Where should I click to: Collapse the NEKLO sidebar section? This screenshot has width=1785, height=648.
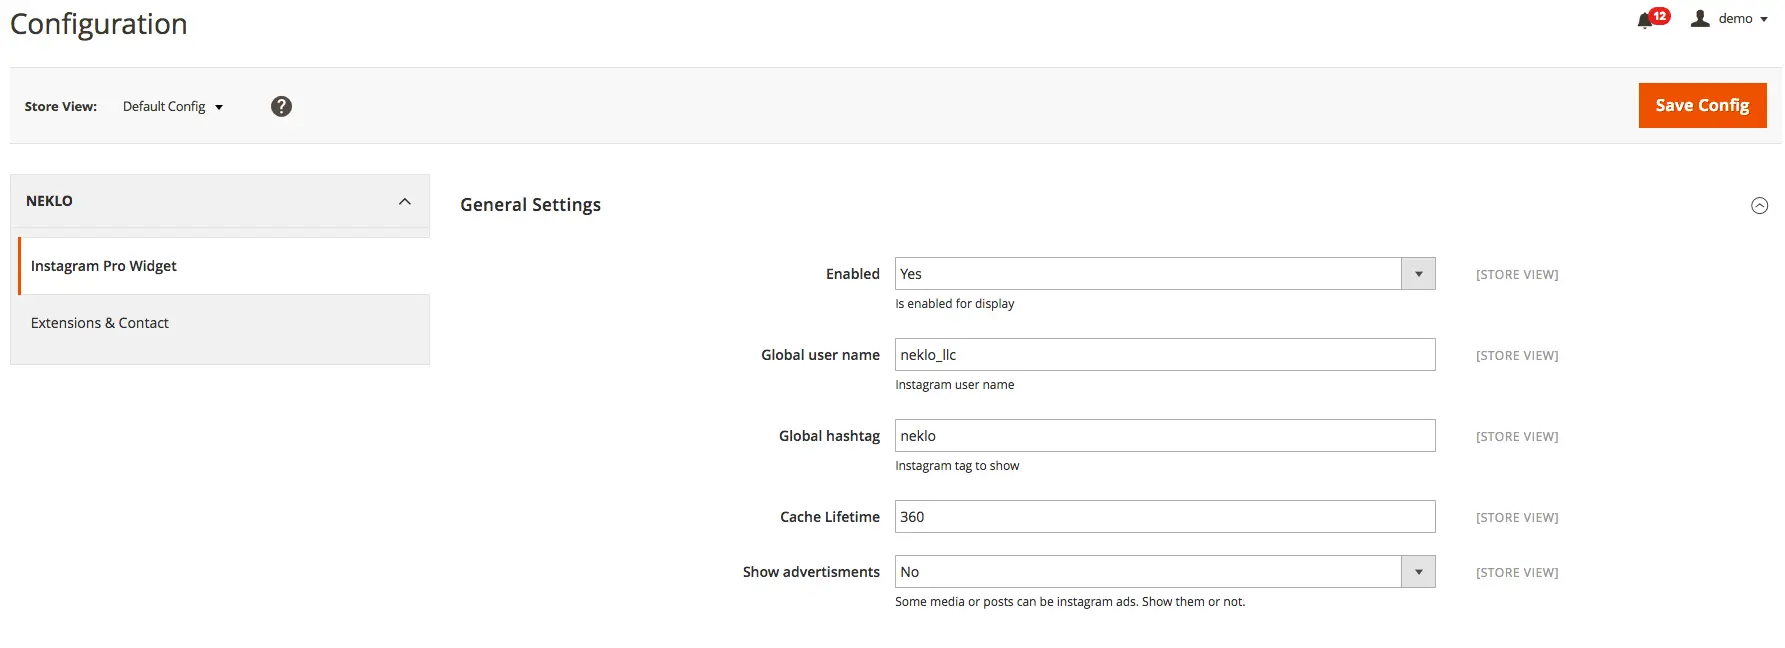click(x=404, y=201)
